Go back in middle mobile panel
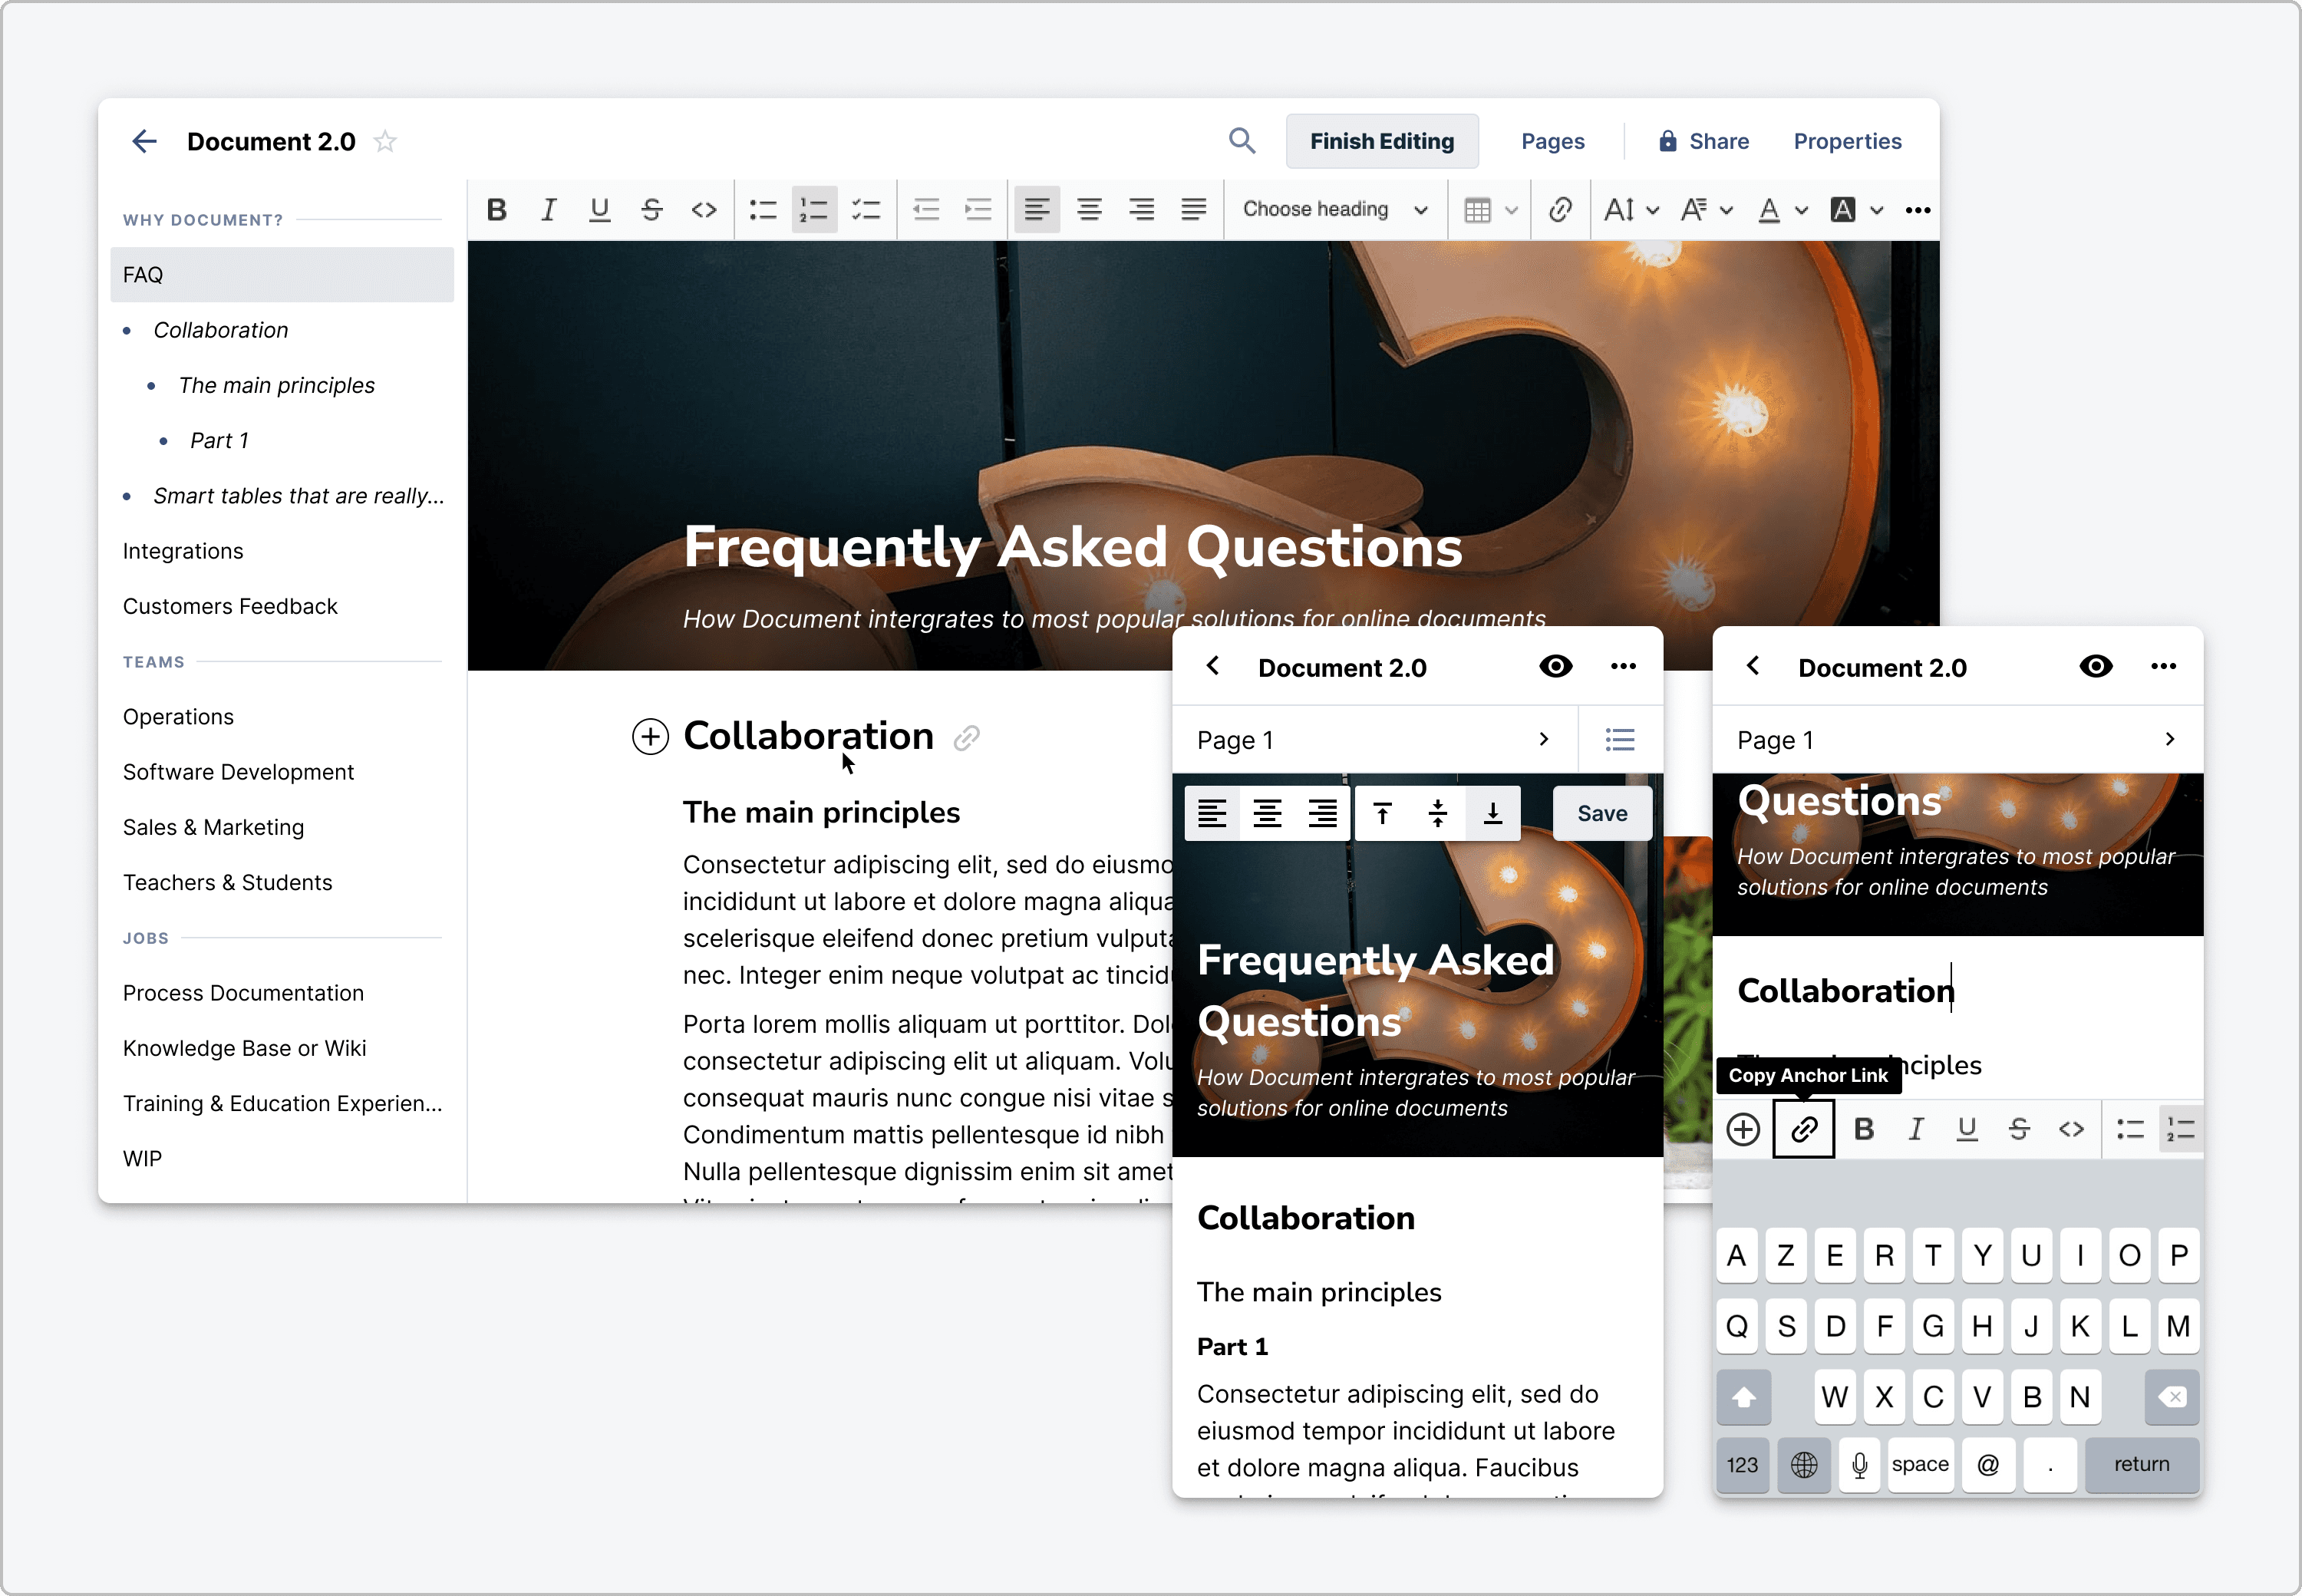Image resolution: width=2302 pixels, height=1596 pixels. (x=1213, y=666)
